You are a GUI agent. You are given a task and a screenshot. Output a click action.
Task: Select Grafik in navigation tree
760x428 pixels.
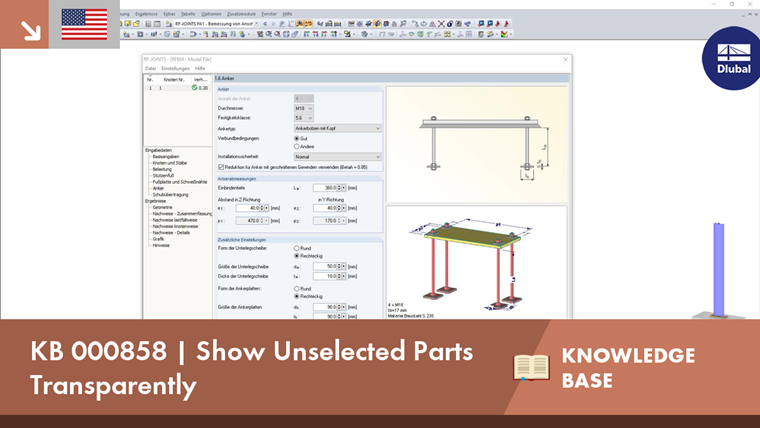[x=158, y=238]
